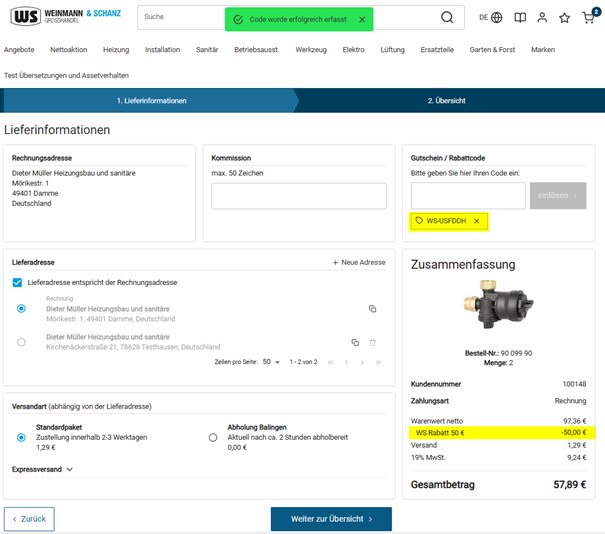Open favorites via the star icon

(565, 18)
